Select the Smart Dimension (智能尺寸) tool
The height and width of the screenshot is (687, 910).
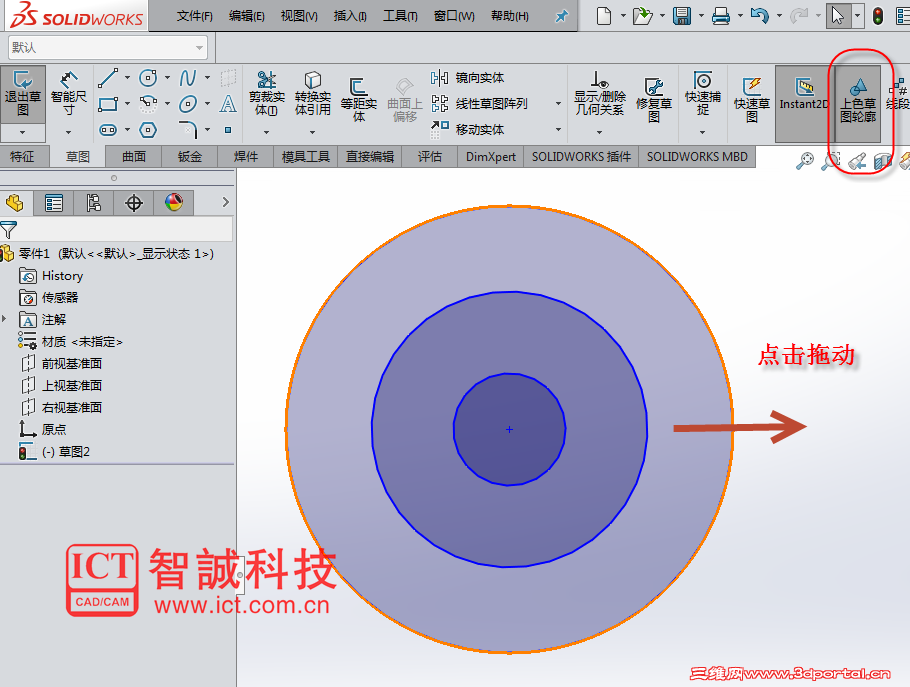click(68, 94)
